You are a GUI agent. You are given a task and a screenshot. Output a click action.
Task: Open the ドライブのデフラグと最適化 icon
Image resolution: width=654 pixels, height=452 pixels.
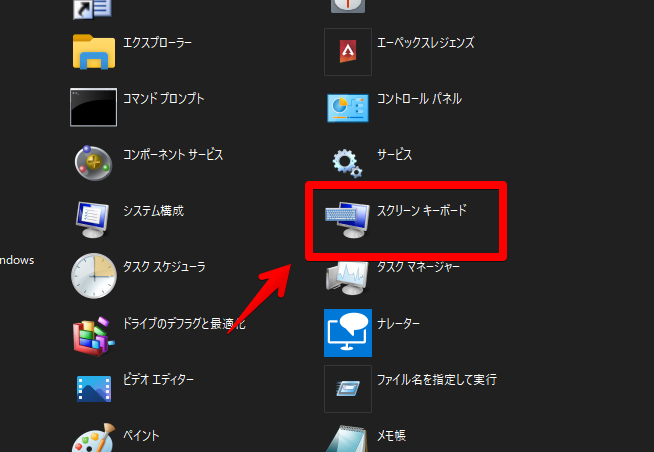tap(93, 336)
